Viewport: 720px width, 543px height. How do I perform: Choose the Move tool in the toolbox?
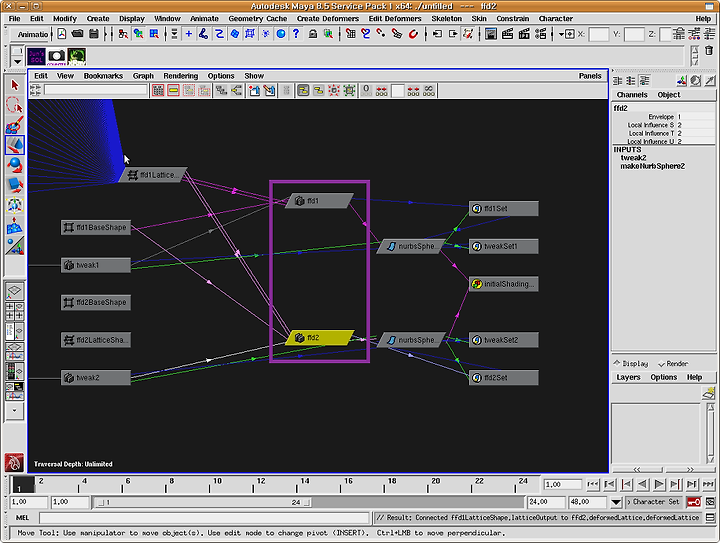(x=15, y=145)
